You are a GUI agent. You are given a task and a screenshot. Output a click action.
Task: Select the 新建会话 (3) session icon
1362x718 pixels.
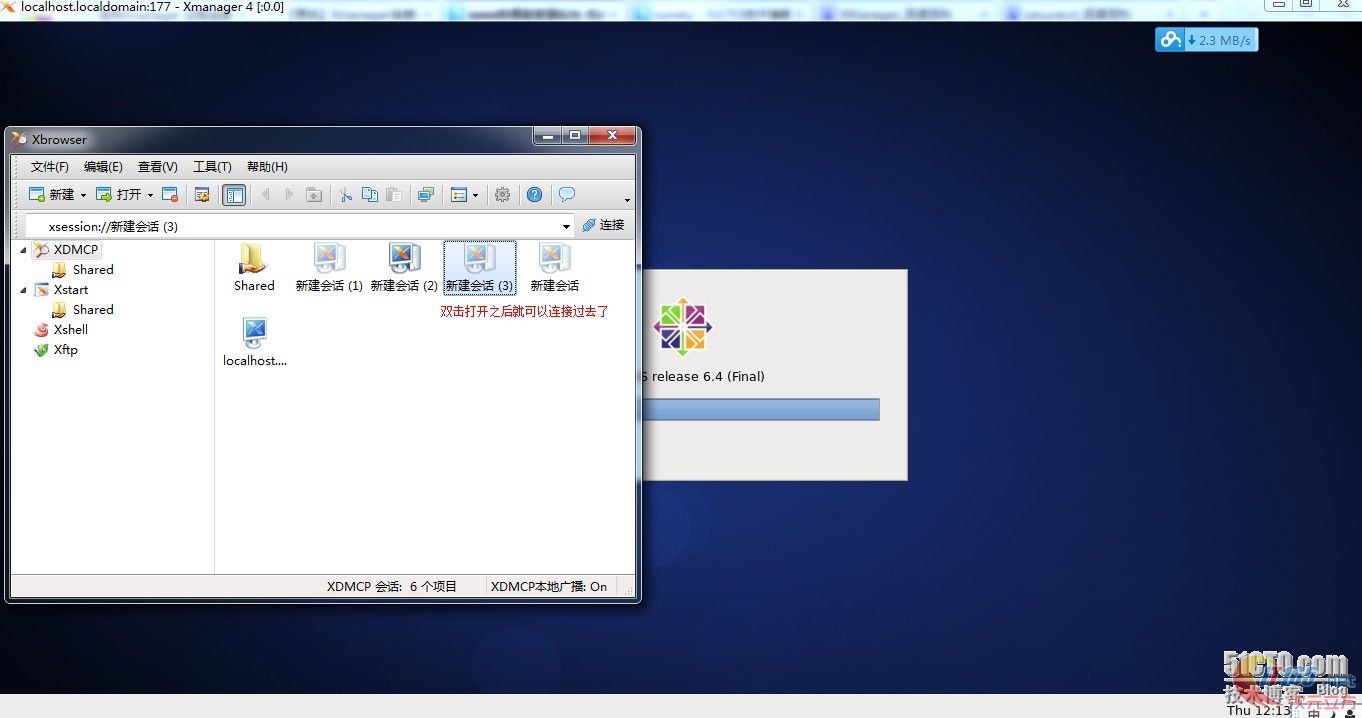[x=480, y=267]
